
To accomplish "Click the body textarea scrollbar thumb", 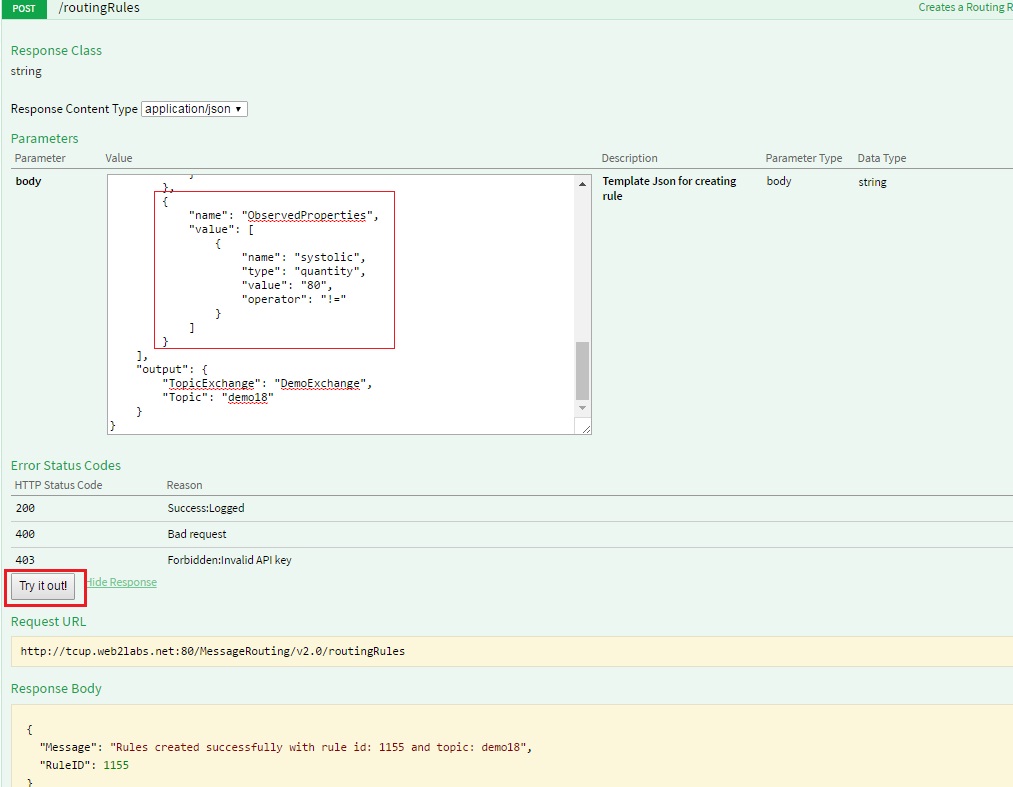I will click(582, 371).
